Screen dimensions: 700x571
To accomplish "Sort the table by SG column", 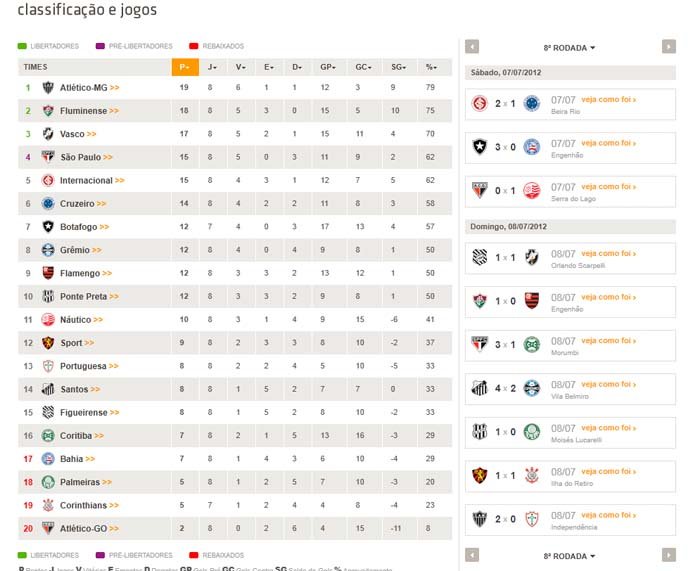I will tap(399, 67).
